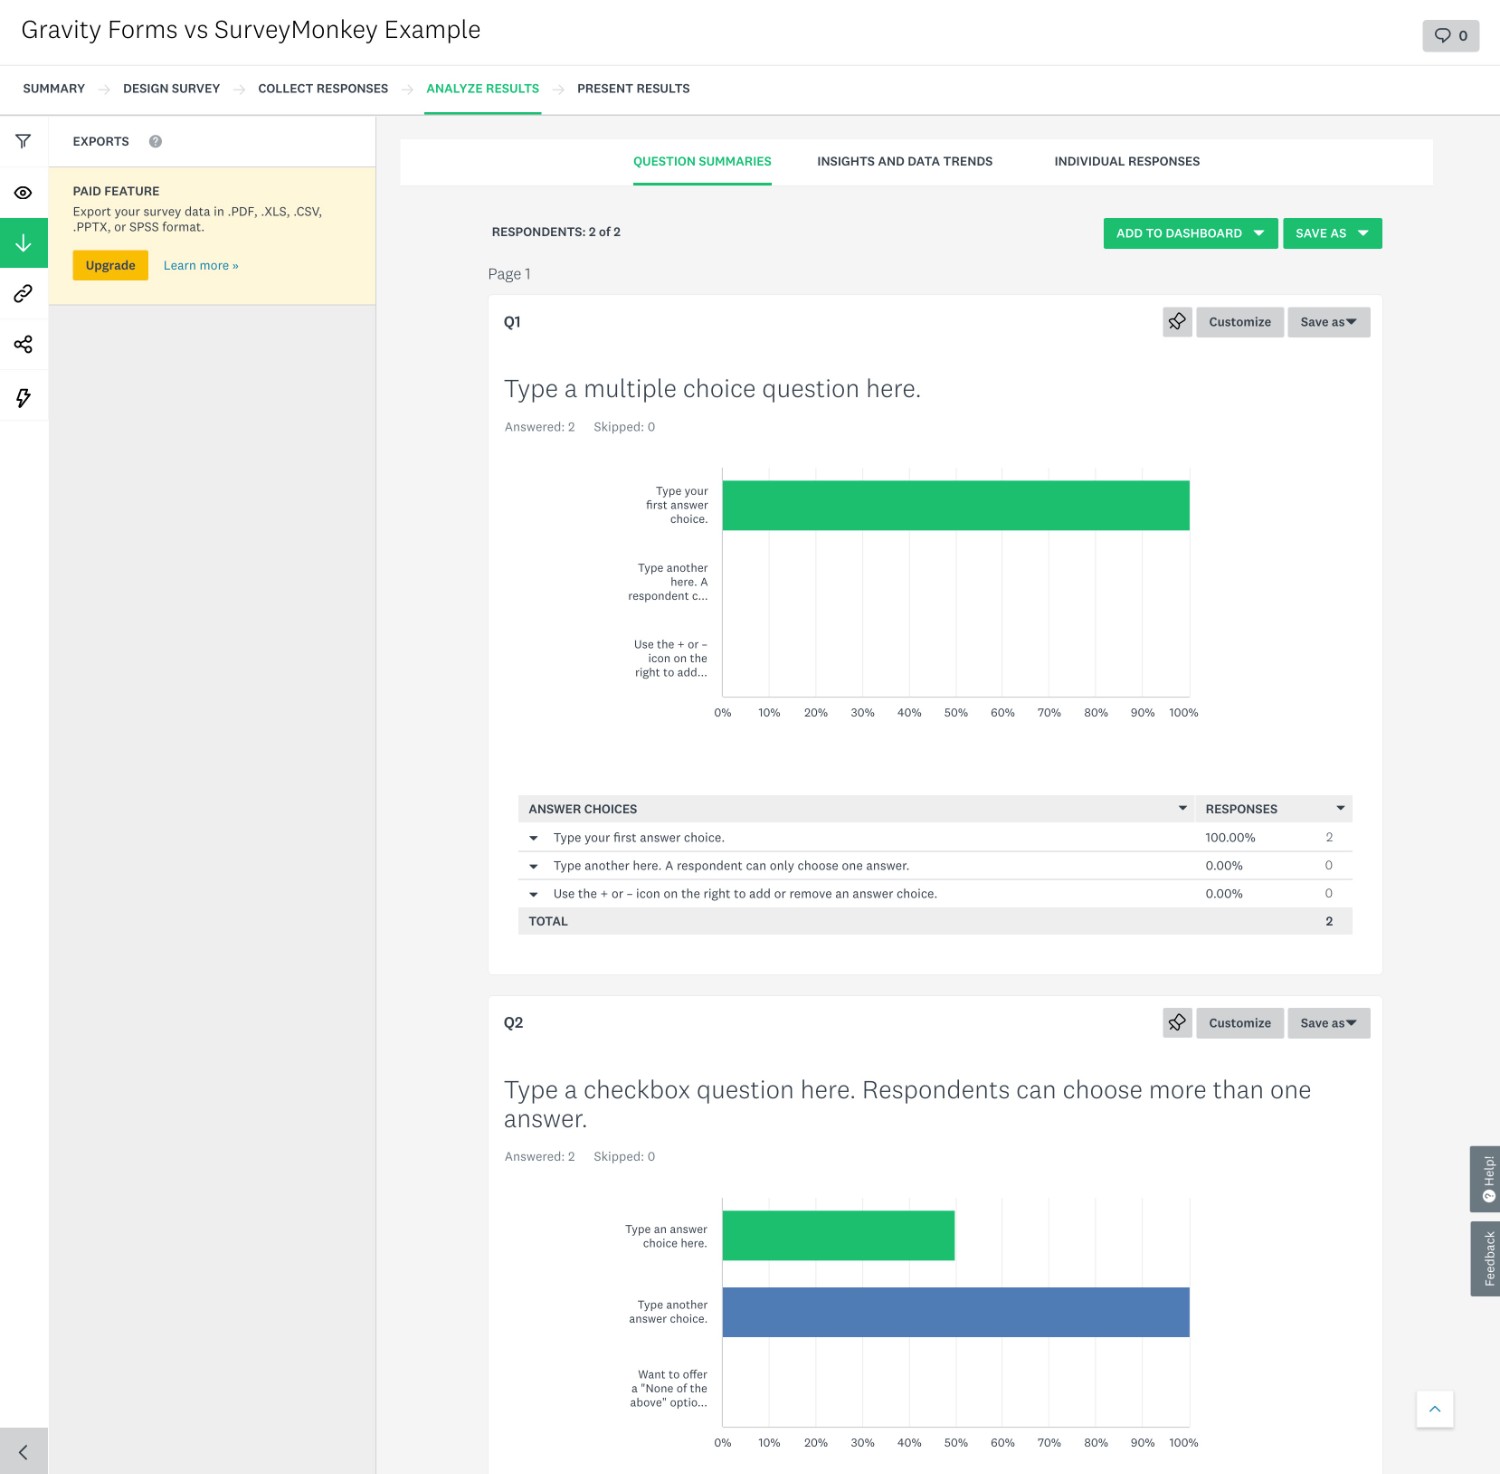Switch to Insights and Data Trends tab
This screenshot has height=1474, width=1500.
pyautogui.click(x=904, y=161)
